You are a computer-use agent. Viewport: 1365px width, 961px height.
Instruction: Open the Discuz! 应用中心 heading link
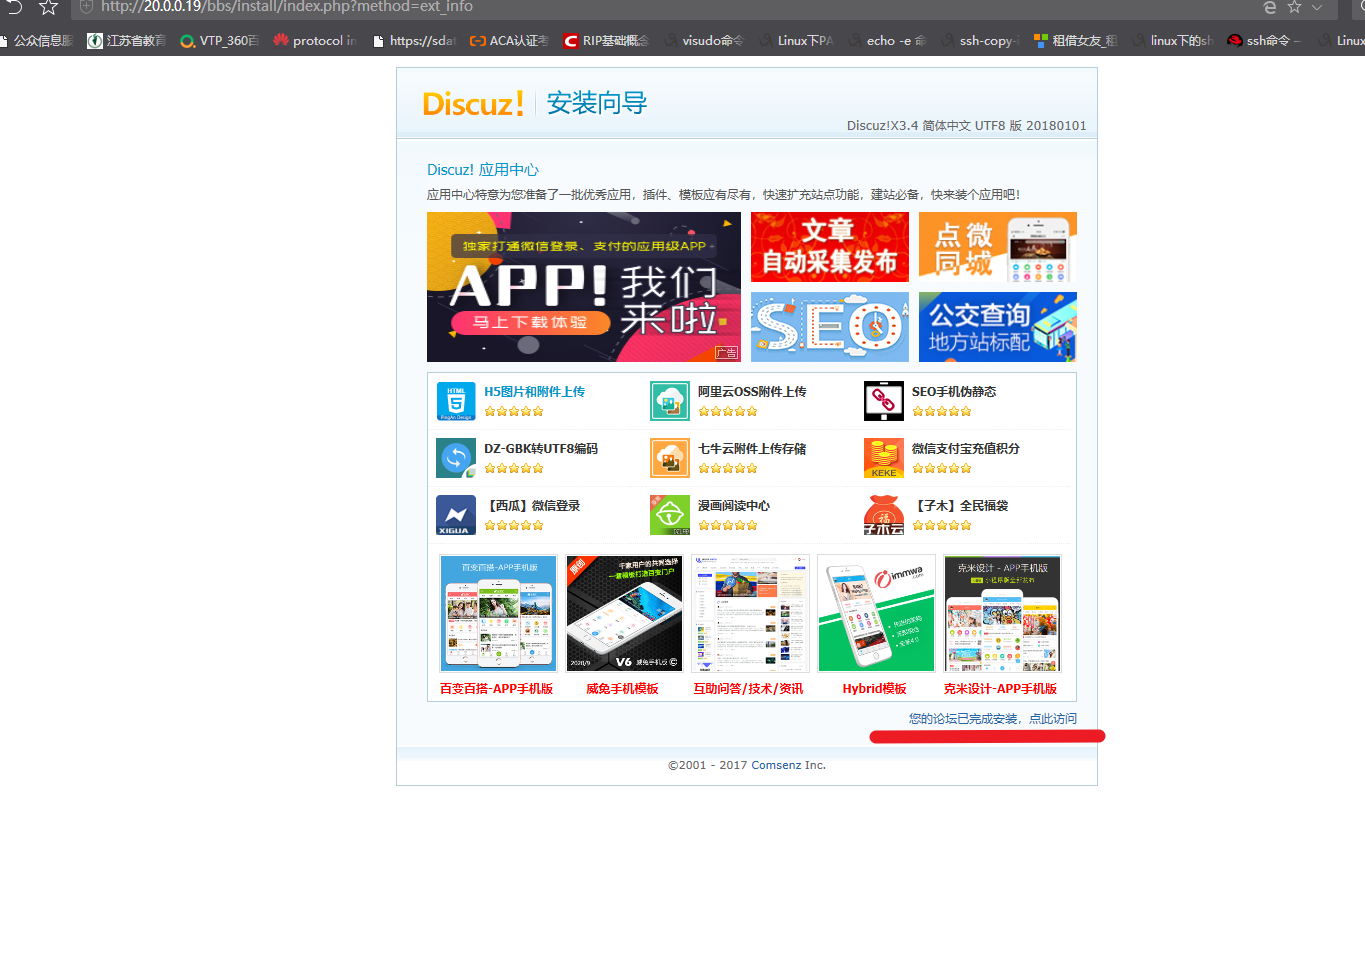483,170
